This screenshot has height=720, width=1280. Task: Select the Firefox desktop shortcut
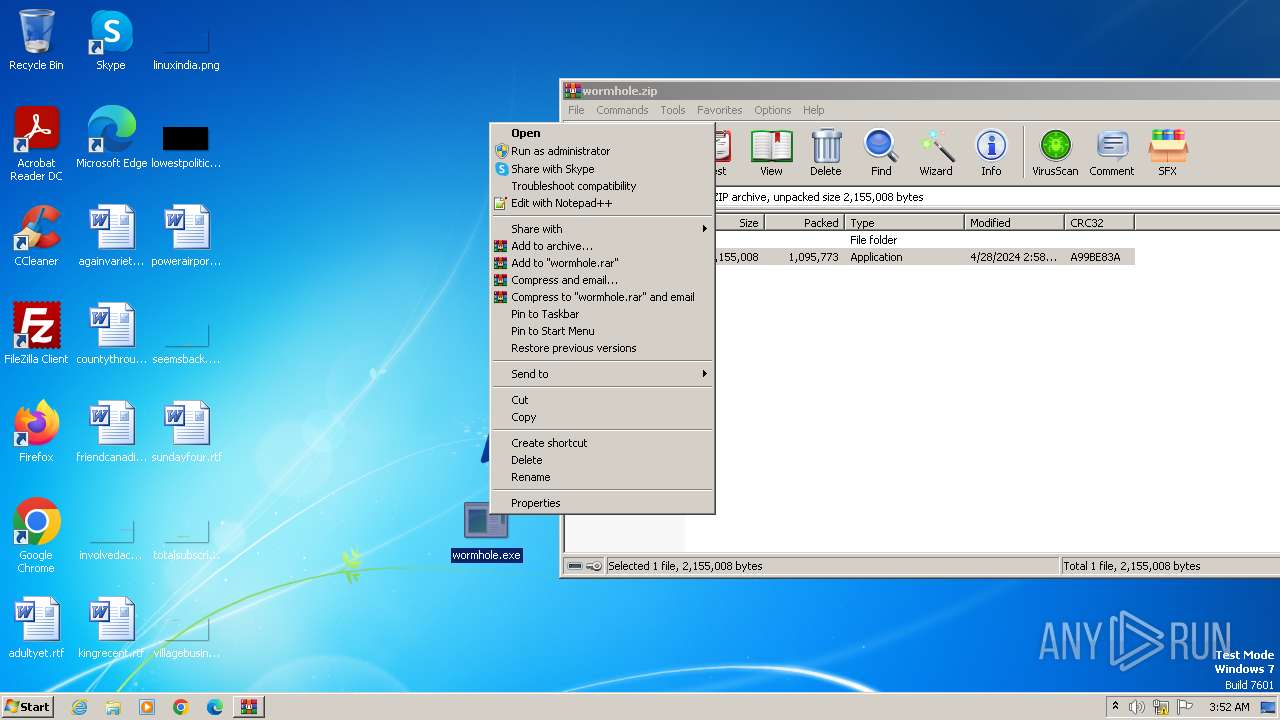pyautogui.click(x=36, y=432)
